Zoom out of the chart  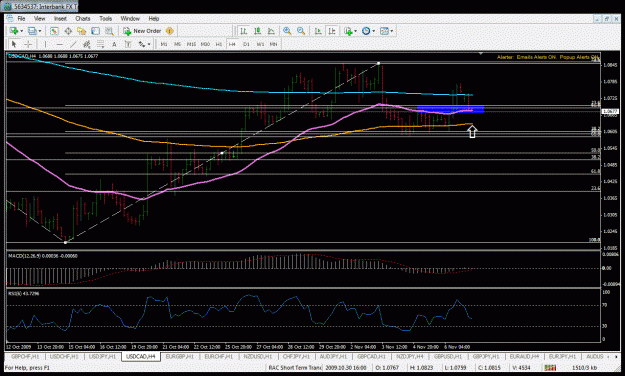tap(301, 31)
